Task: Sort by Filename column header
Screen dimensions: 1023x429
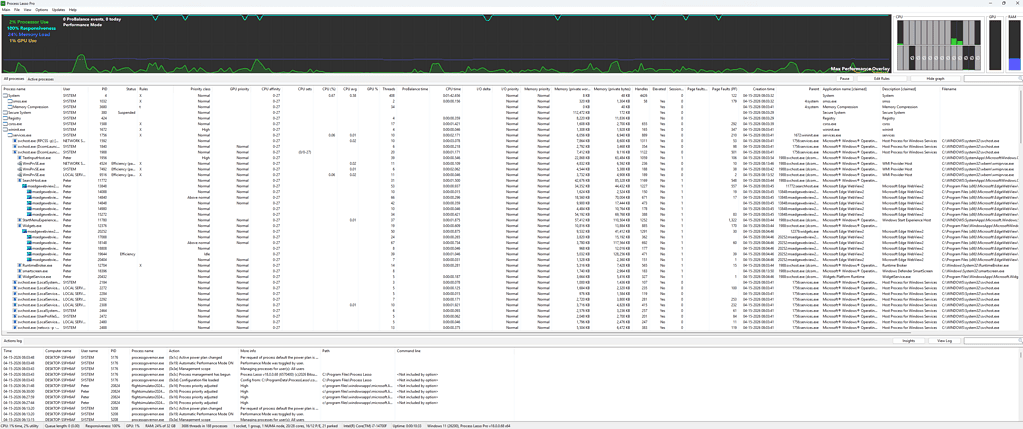Action: click(x=949, y=88)
